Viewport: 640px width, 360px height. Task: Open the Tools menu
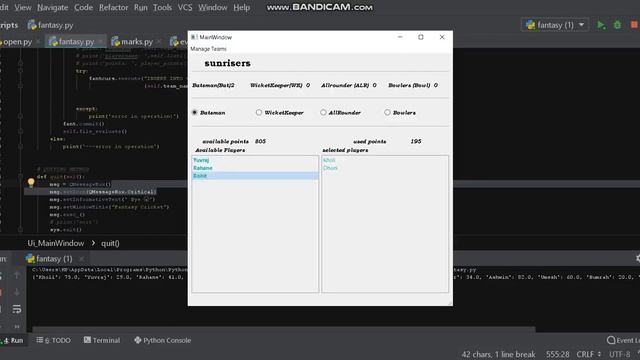pyautogui.click(x=162, y=7)
